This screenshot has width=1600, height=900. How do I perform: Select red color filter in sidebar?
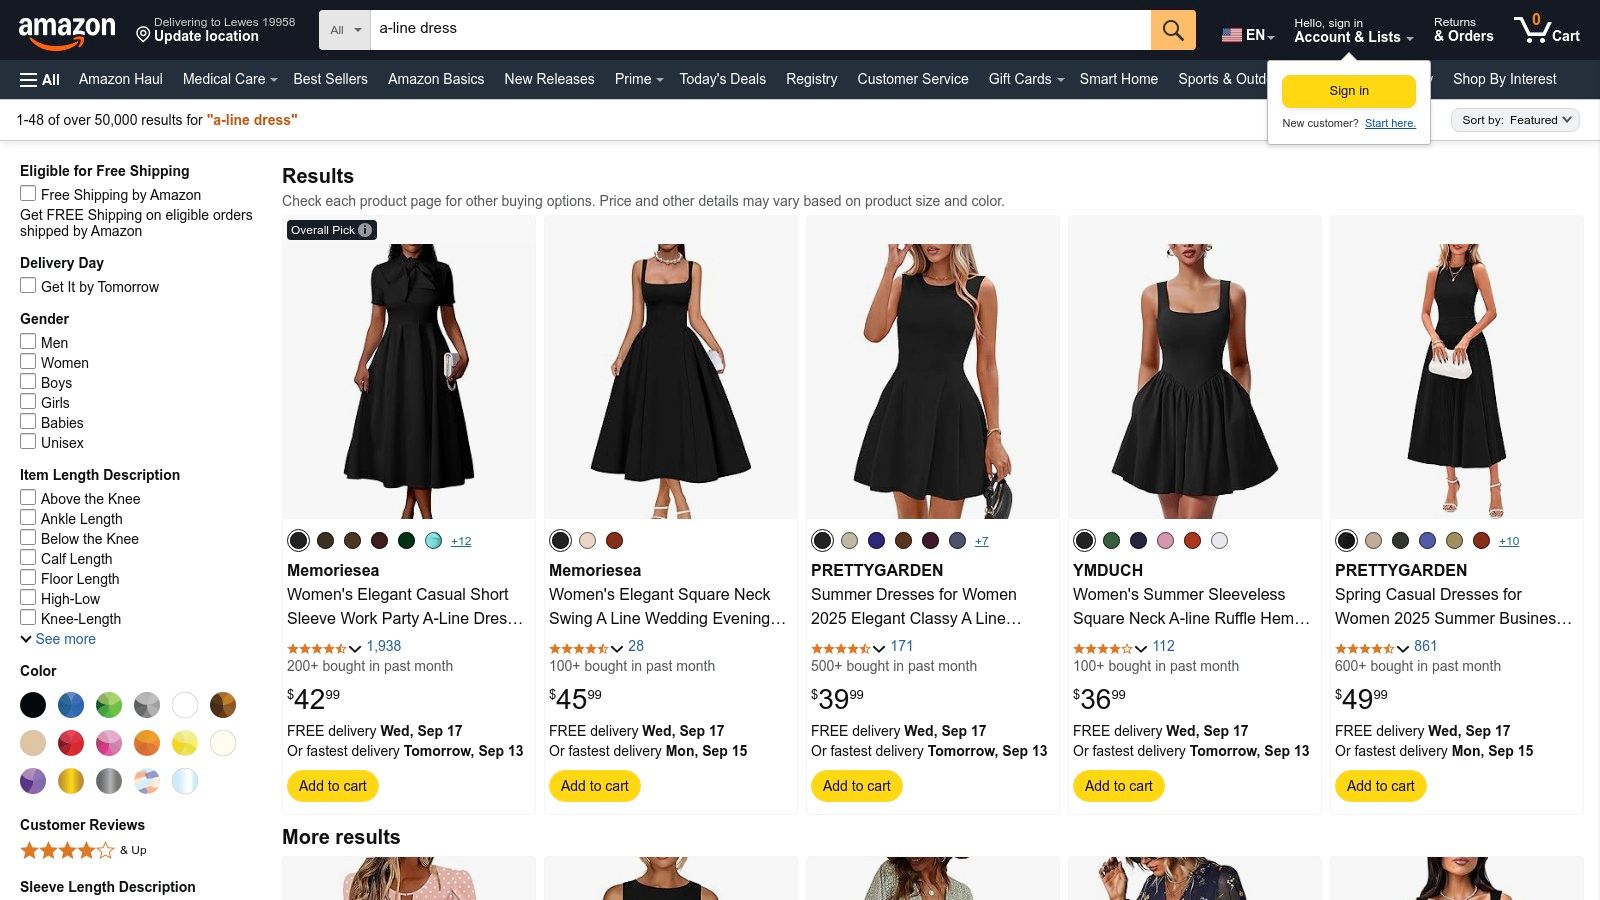71,743
